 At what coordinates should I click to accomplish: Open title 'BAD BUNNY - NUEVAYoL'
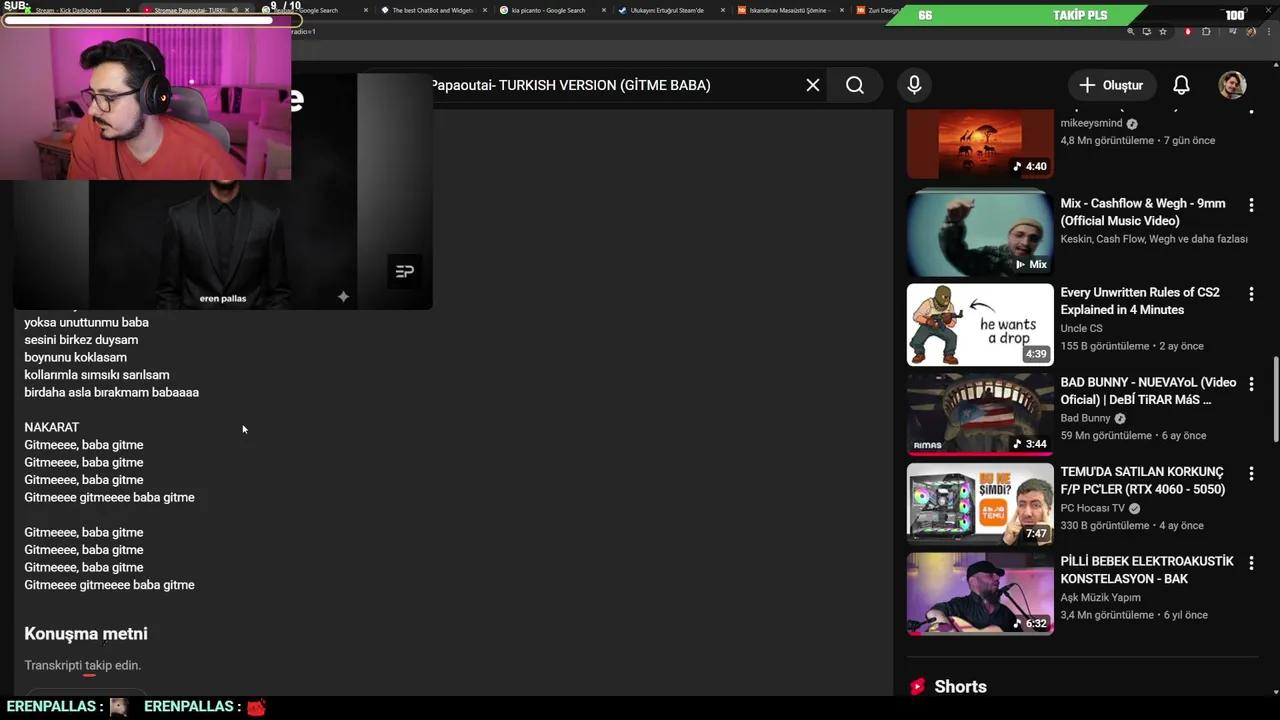pos(1148,391)
